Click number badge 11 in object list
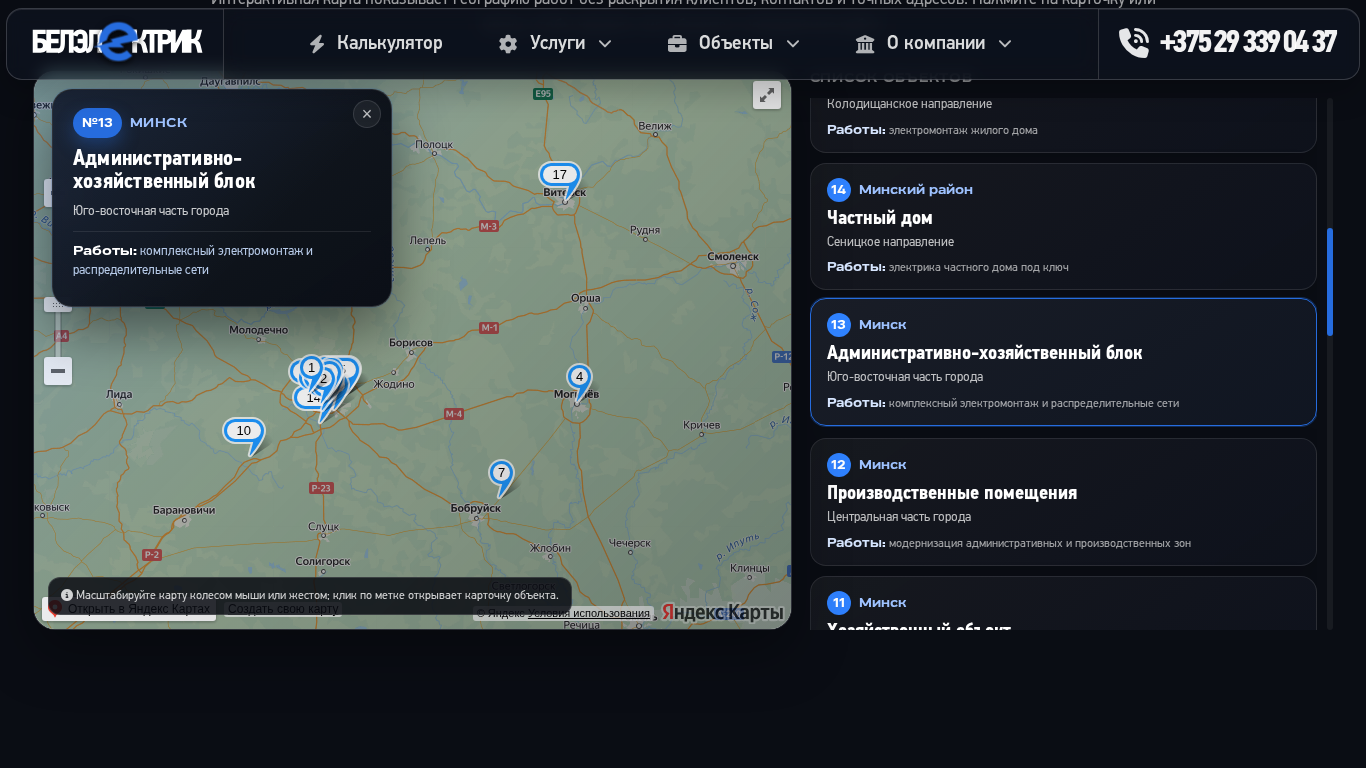1366x768 pixels. tap(839, 603)
